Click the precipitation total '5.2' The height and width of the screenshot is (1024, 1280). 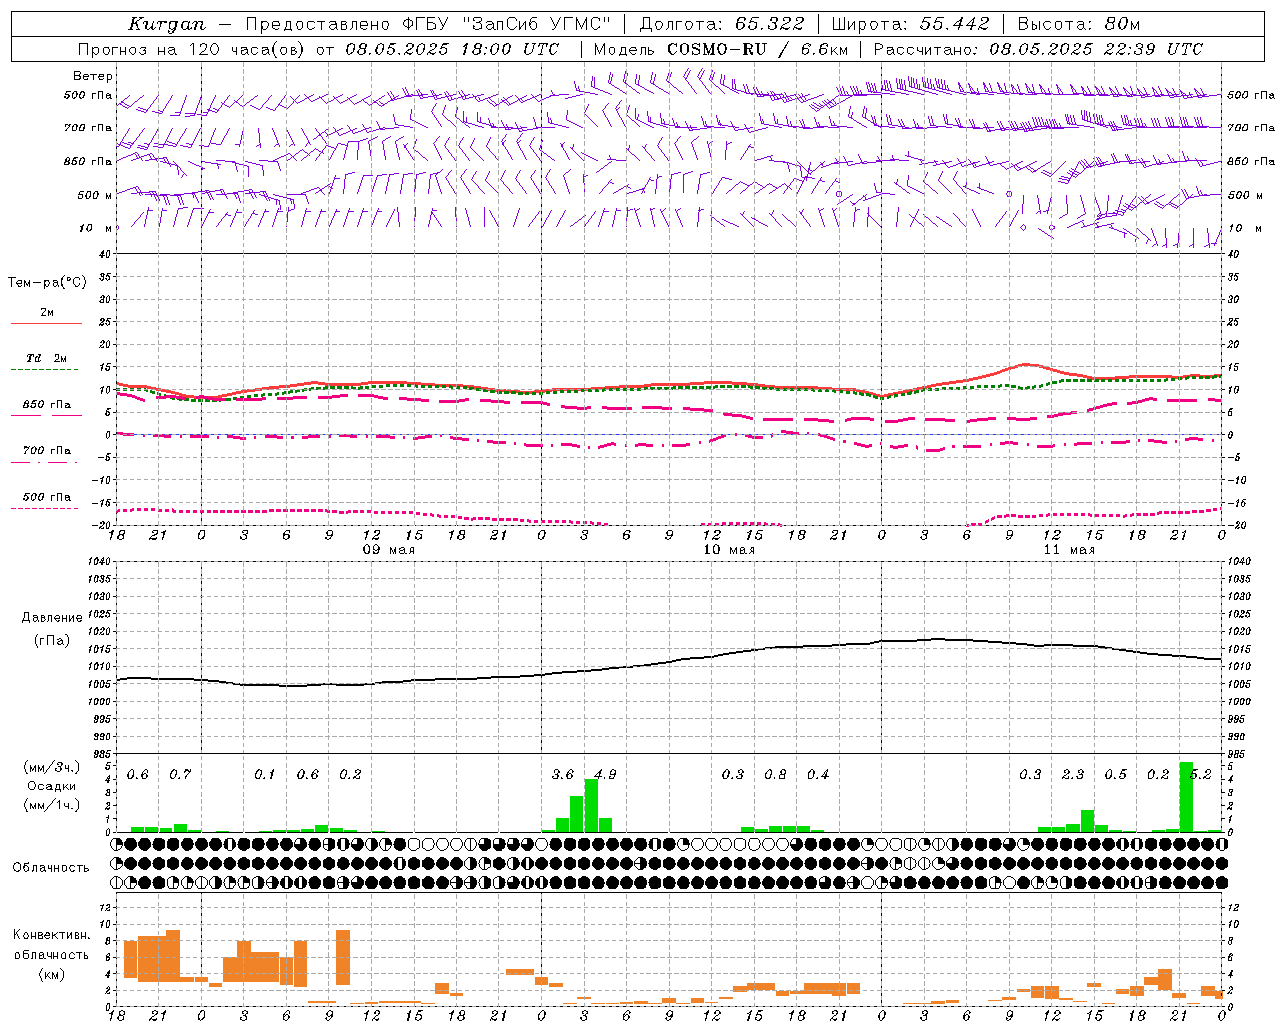(x=1202, y=774)
